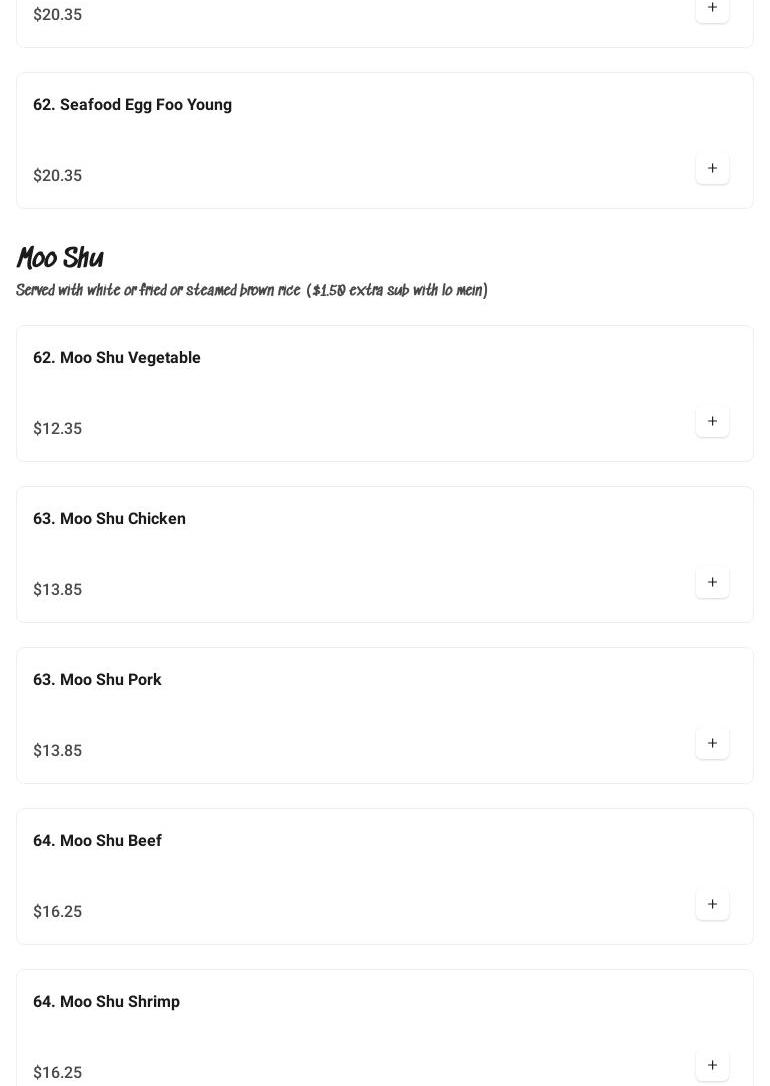Open the Seafood Egg Foo Young item title
The image size is (770, 1086).
point(132,105)
